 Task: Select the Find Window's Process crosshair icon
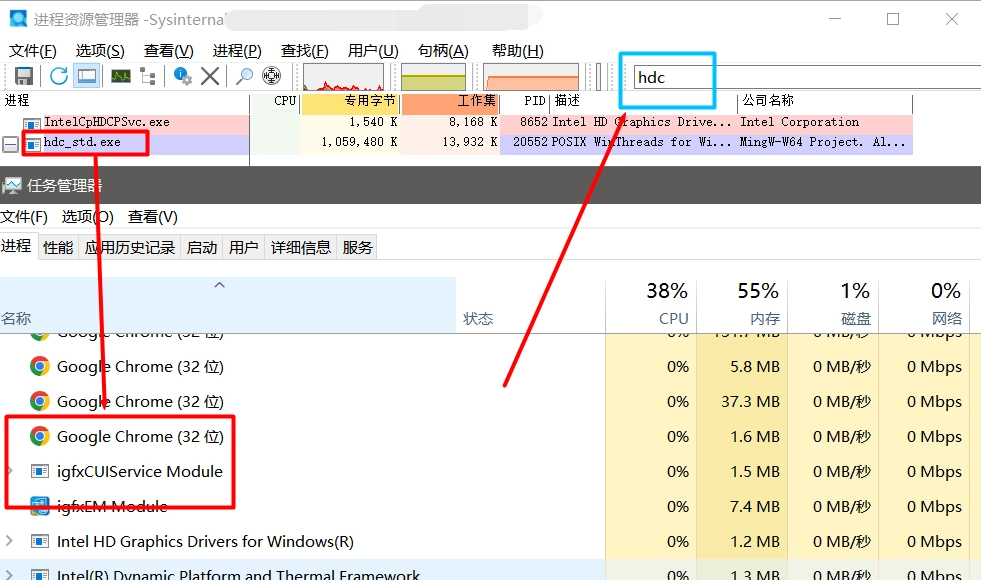[272, 76]
